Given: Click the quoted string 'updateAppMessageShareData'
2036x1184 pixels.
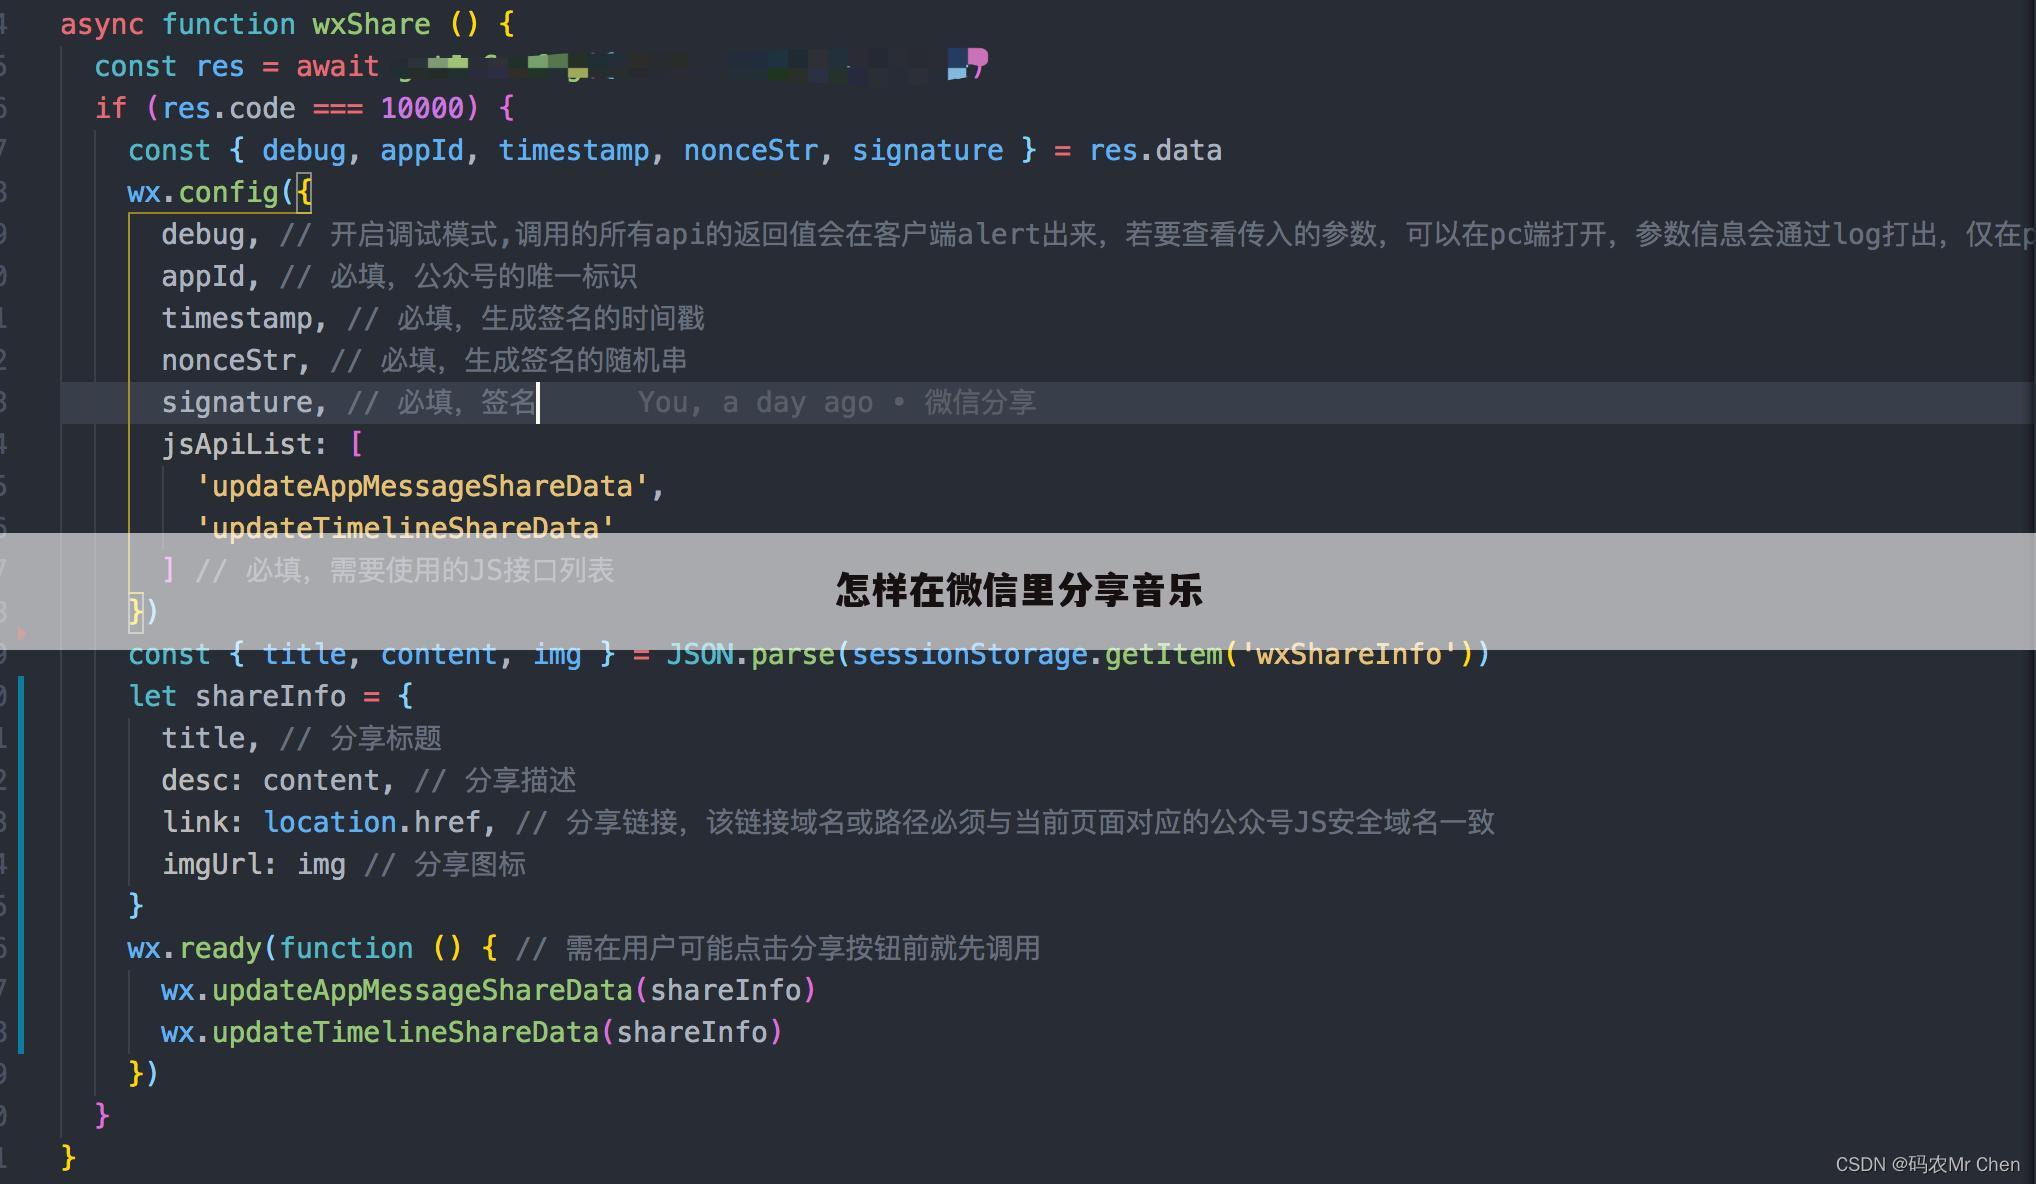Looking at the screenshot, I should pyautogui.click(x=422, y=486).
